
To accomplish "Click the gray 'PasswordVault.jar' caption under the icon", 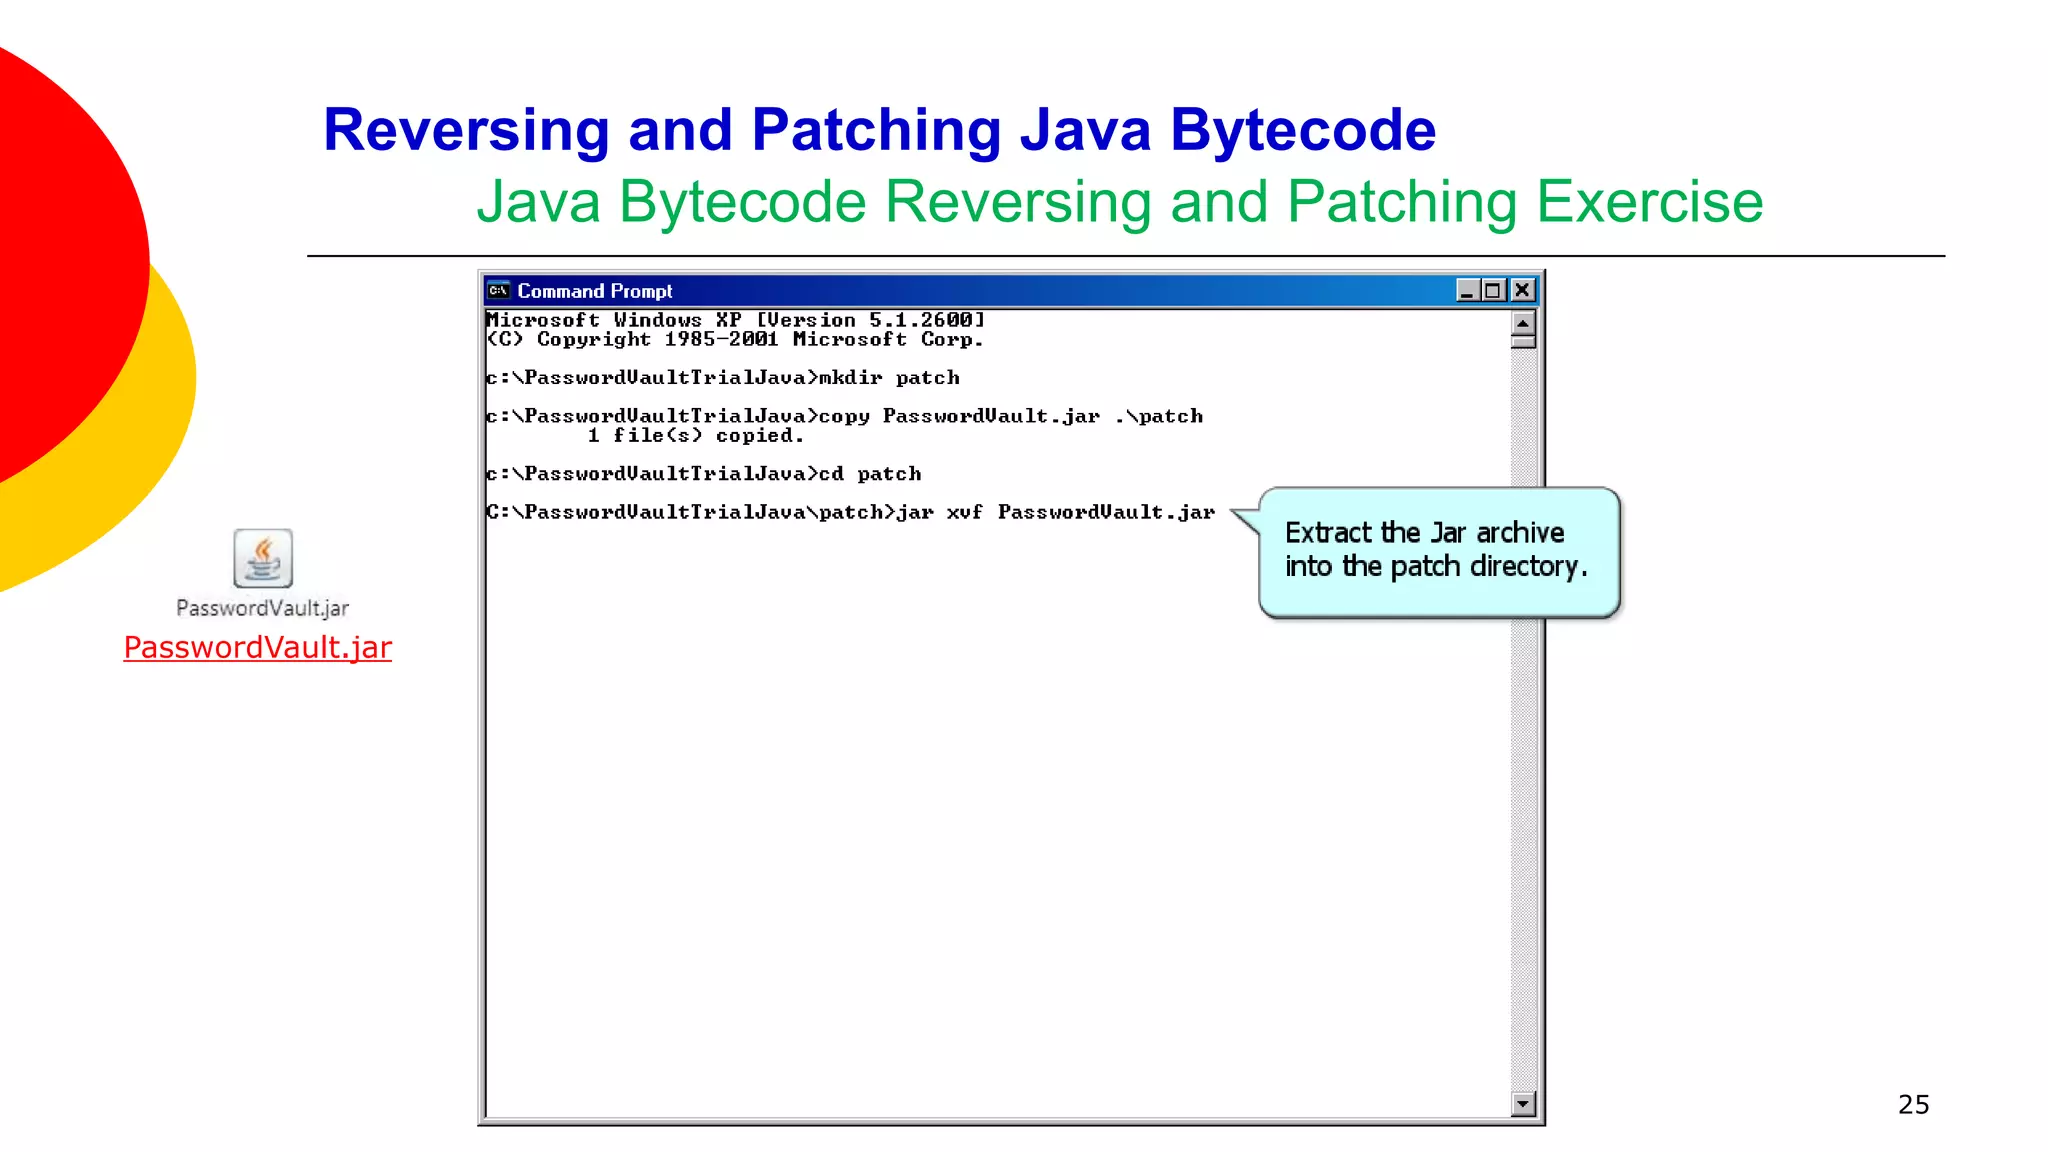I will click(263, 608).
